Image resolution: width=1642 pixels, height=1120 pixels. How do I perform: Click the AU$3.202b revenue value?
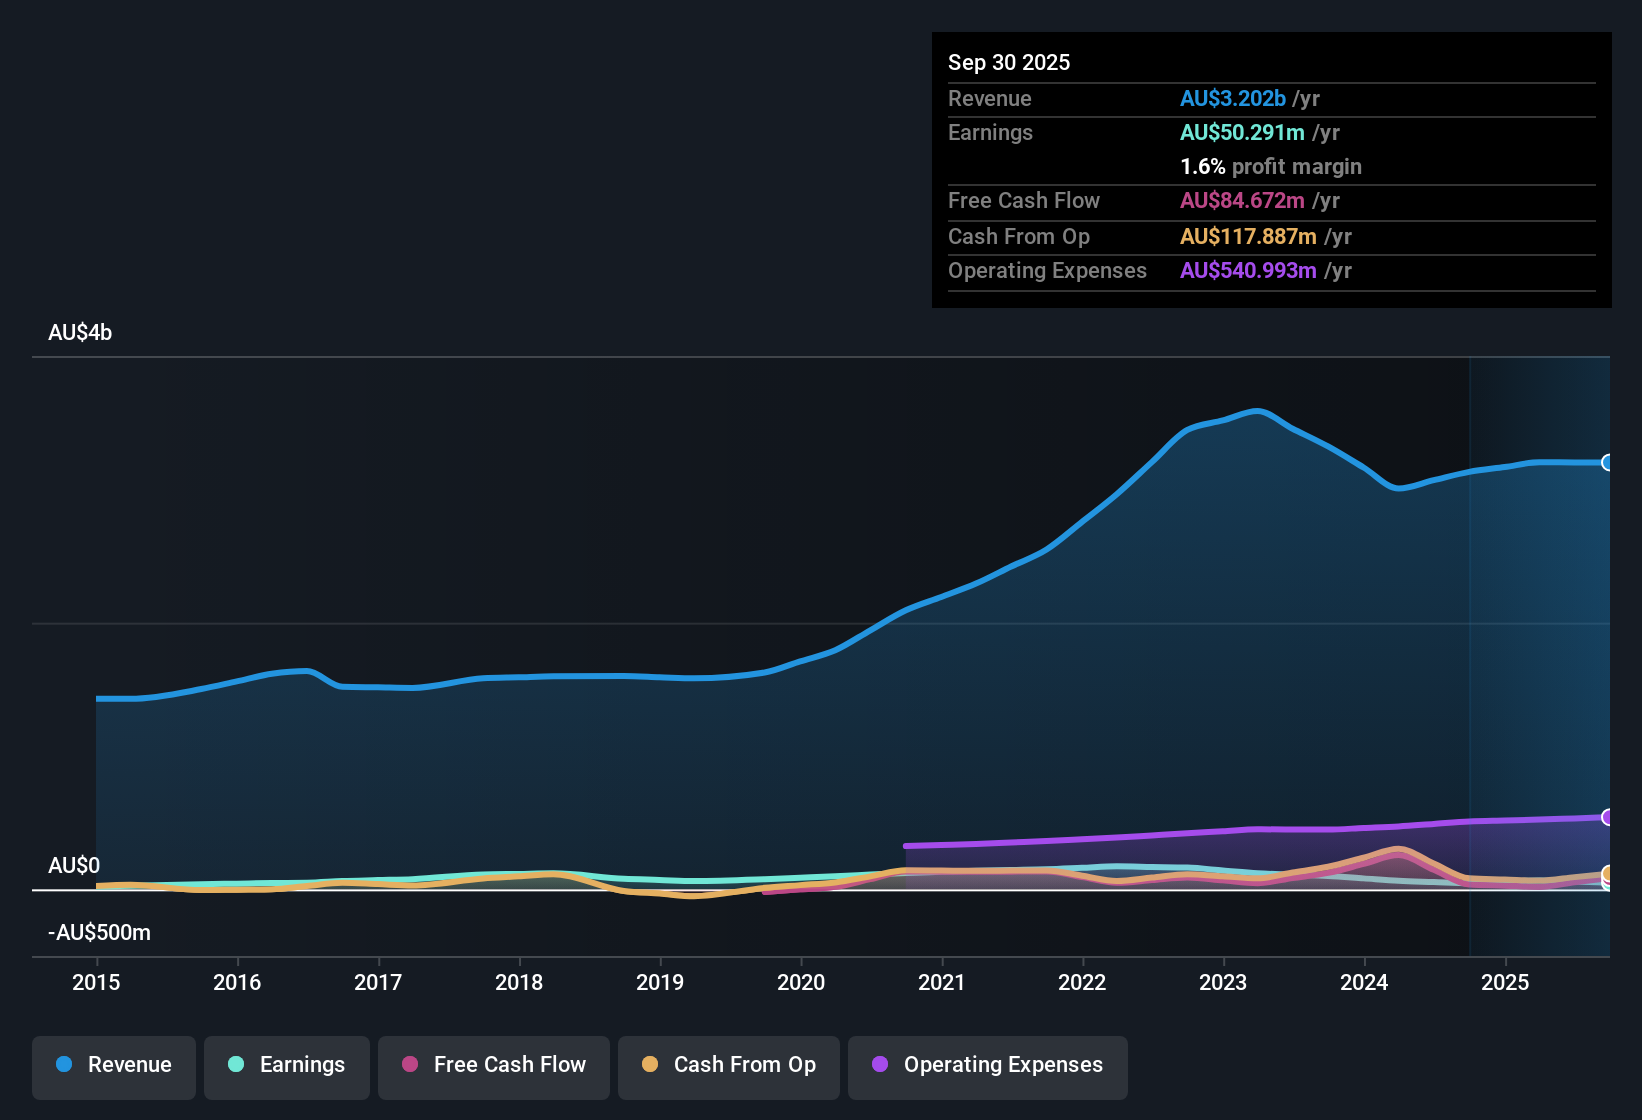click(1232, 98)
